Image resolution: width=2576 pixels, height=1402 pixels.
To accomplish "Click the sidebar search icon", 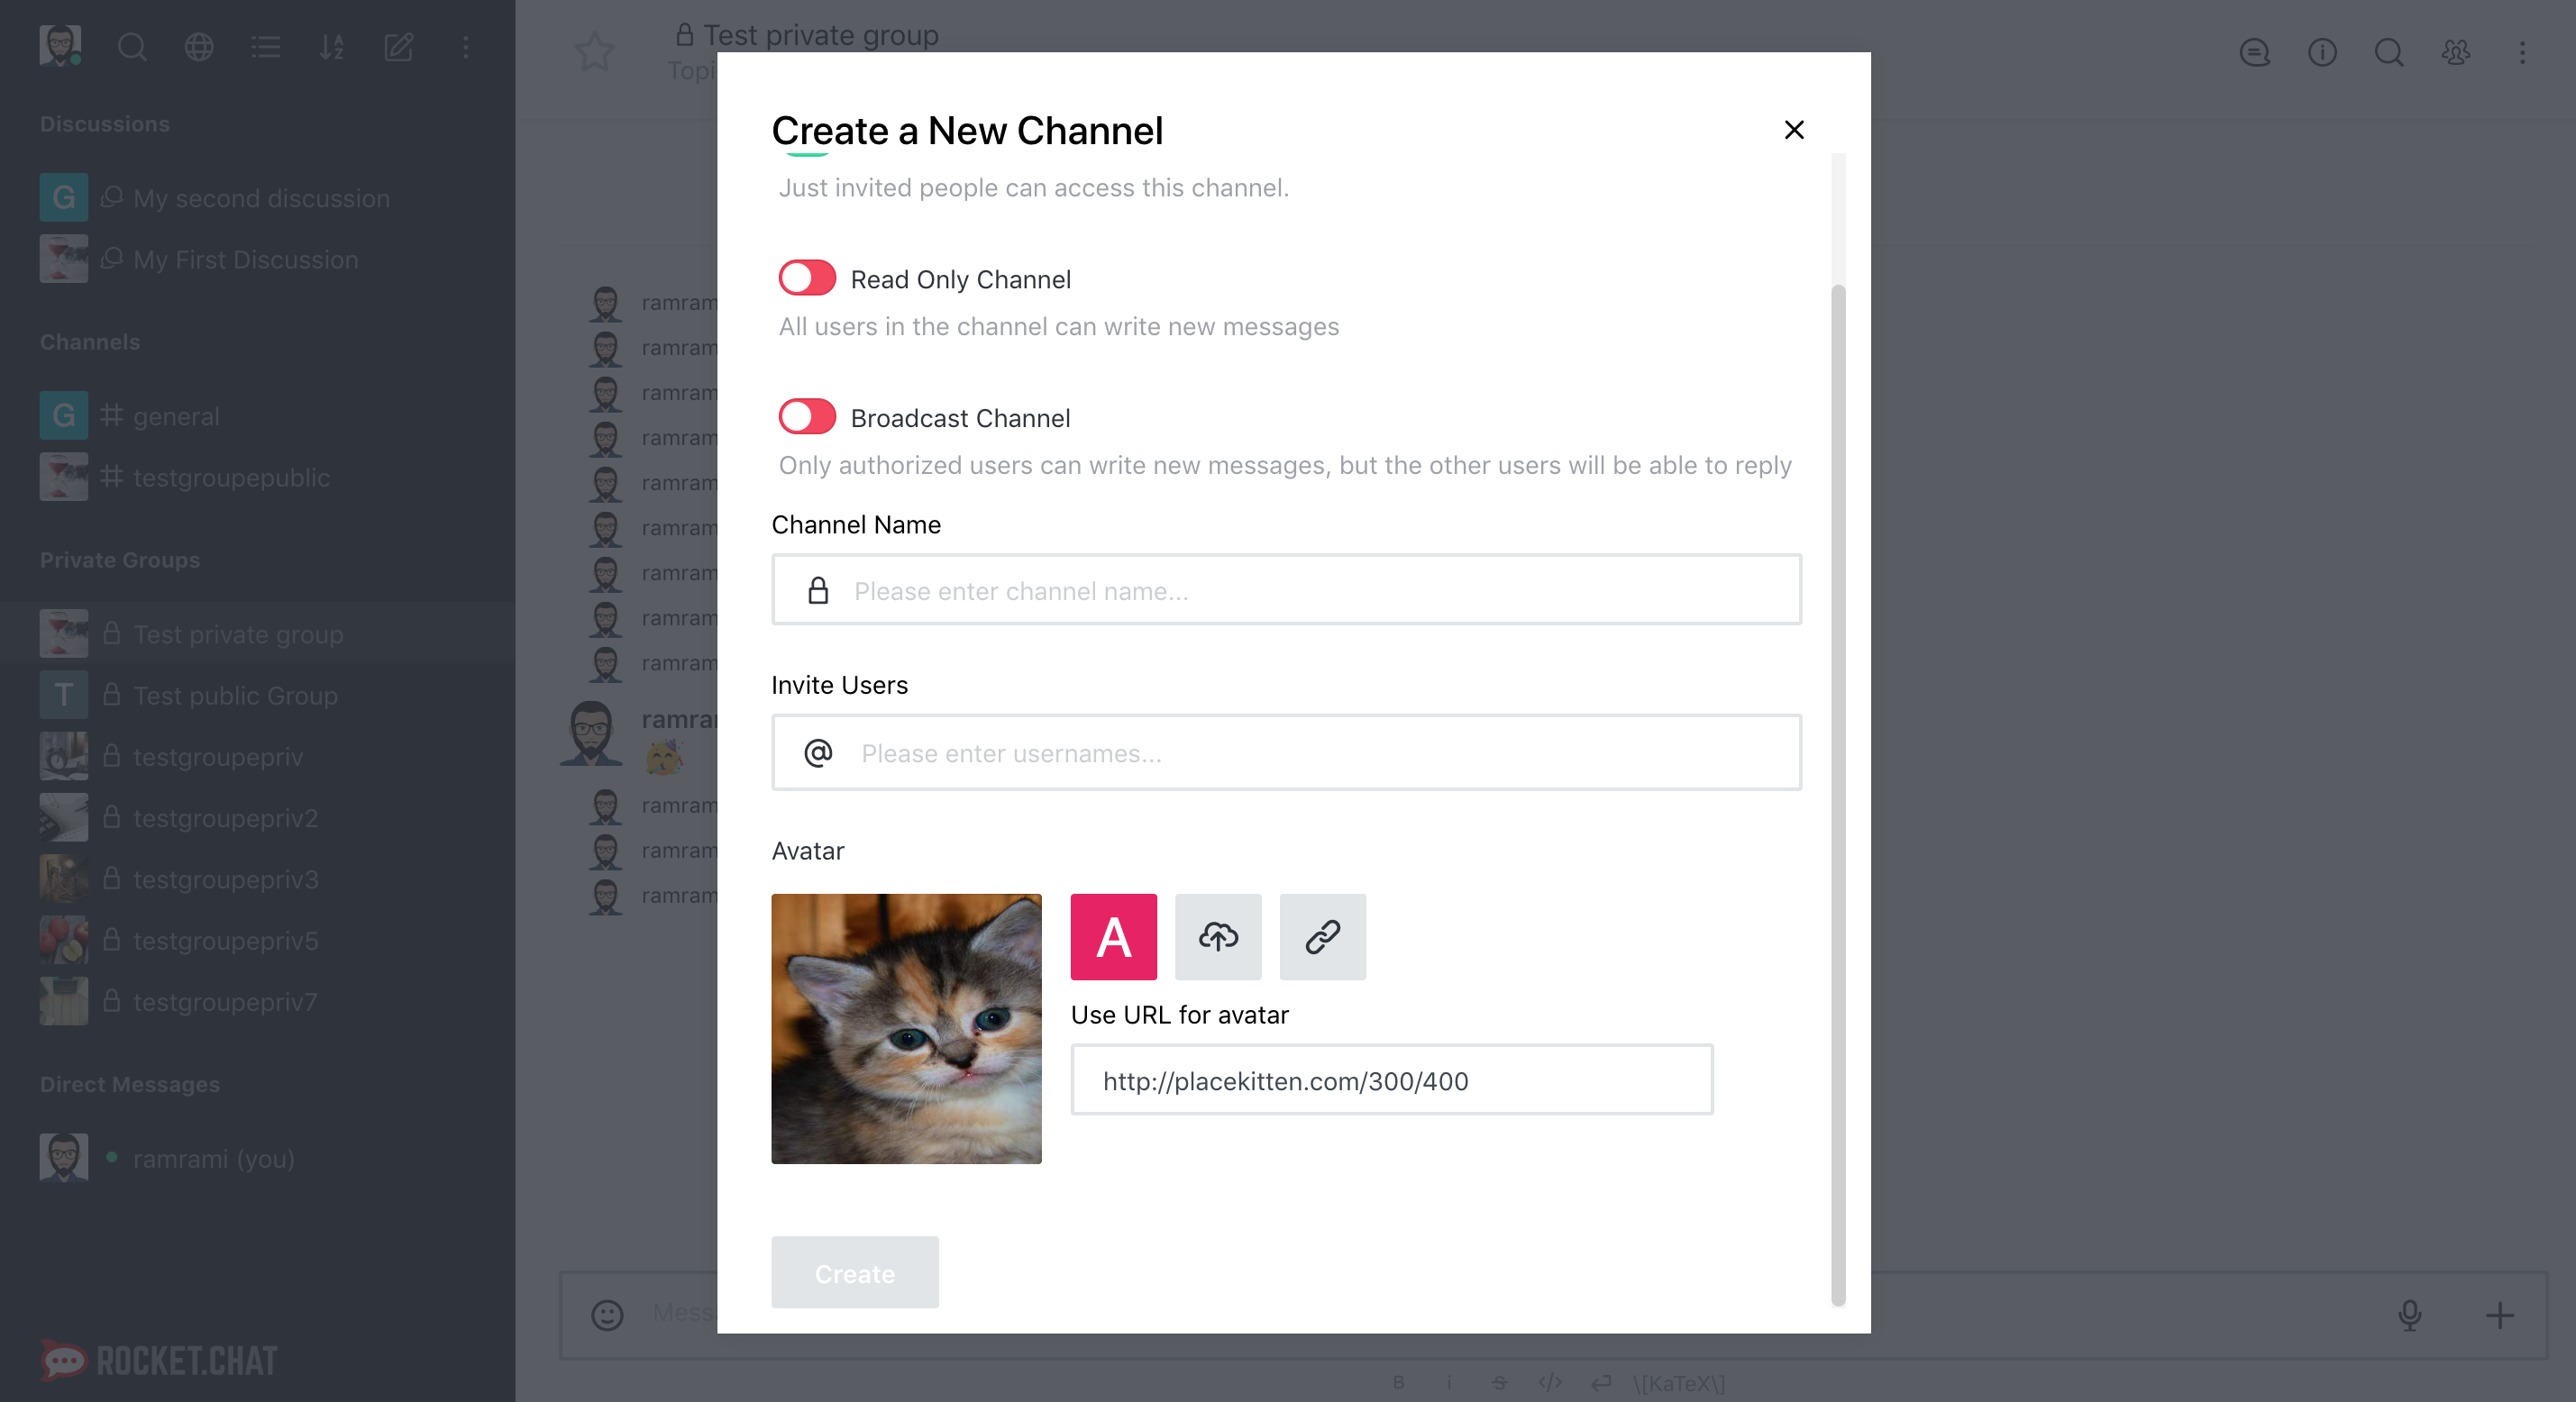I will 132,47.
